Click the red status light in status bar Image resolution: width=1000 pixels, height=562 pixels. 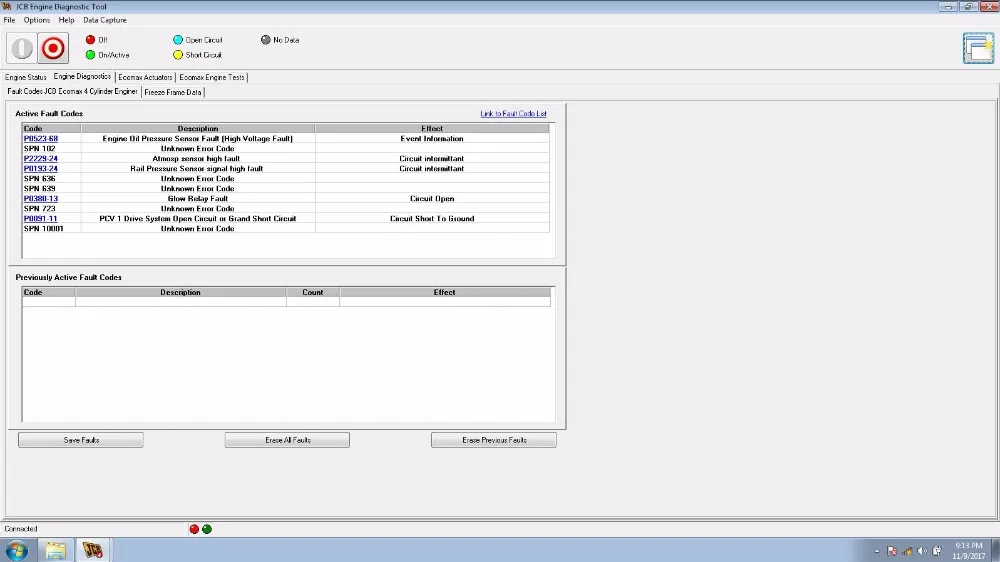194,529
